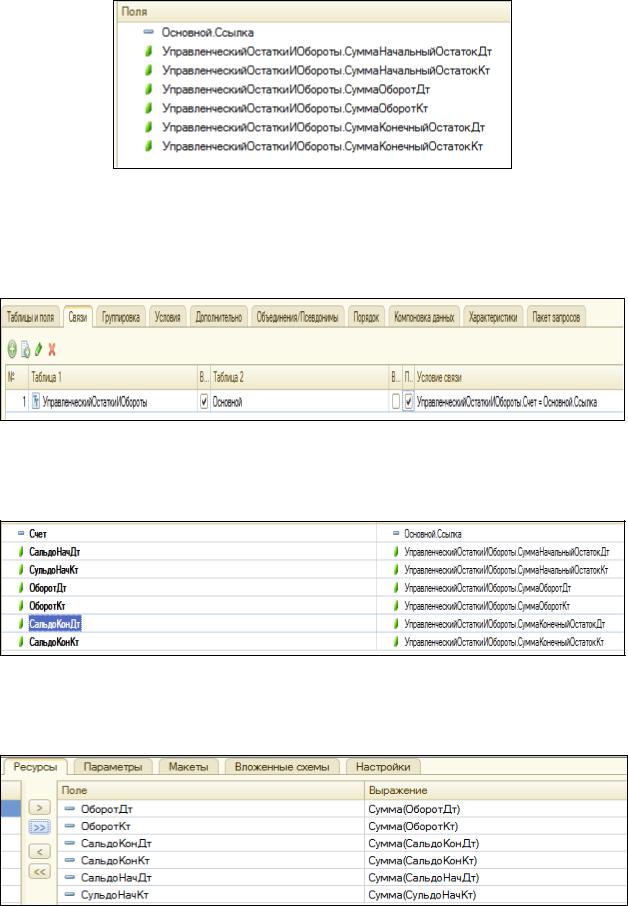628x906 pixels.
Task: Select Основной.Ссылка text in top Поля list
Action: 207,33
